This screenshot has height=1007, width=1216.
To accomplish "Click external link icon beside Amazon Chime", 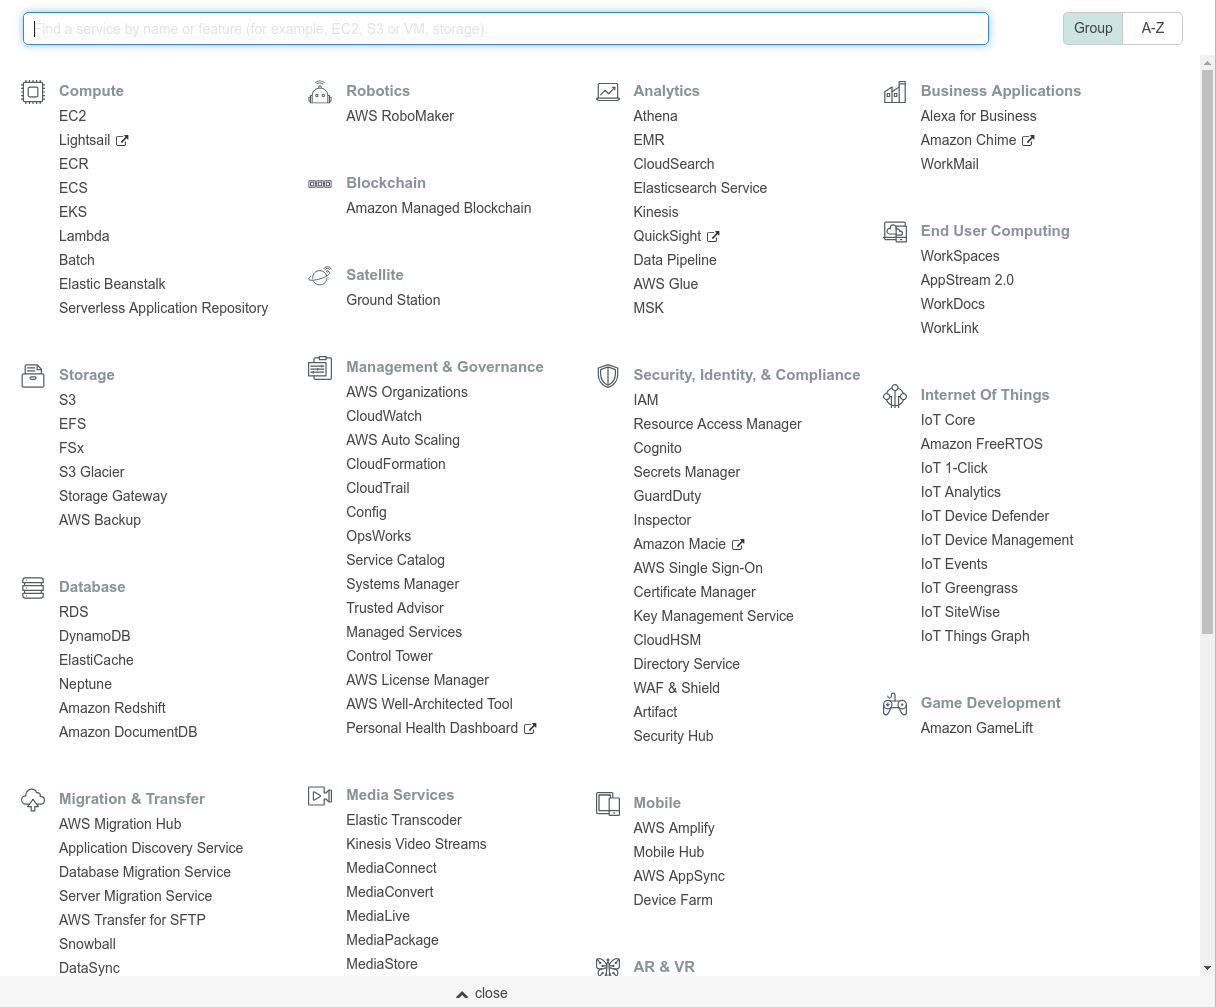I will pyautogui.click(x=1028, y=141).
